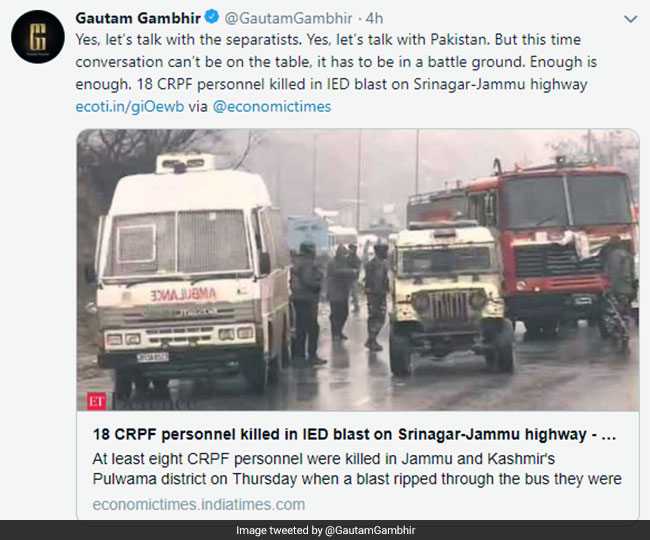
Task: Open Gautam Gambhir's profile avatar
Action: point(38,37)
